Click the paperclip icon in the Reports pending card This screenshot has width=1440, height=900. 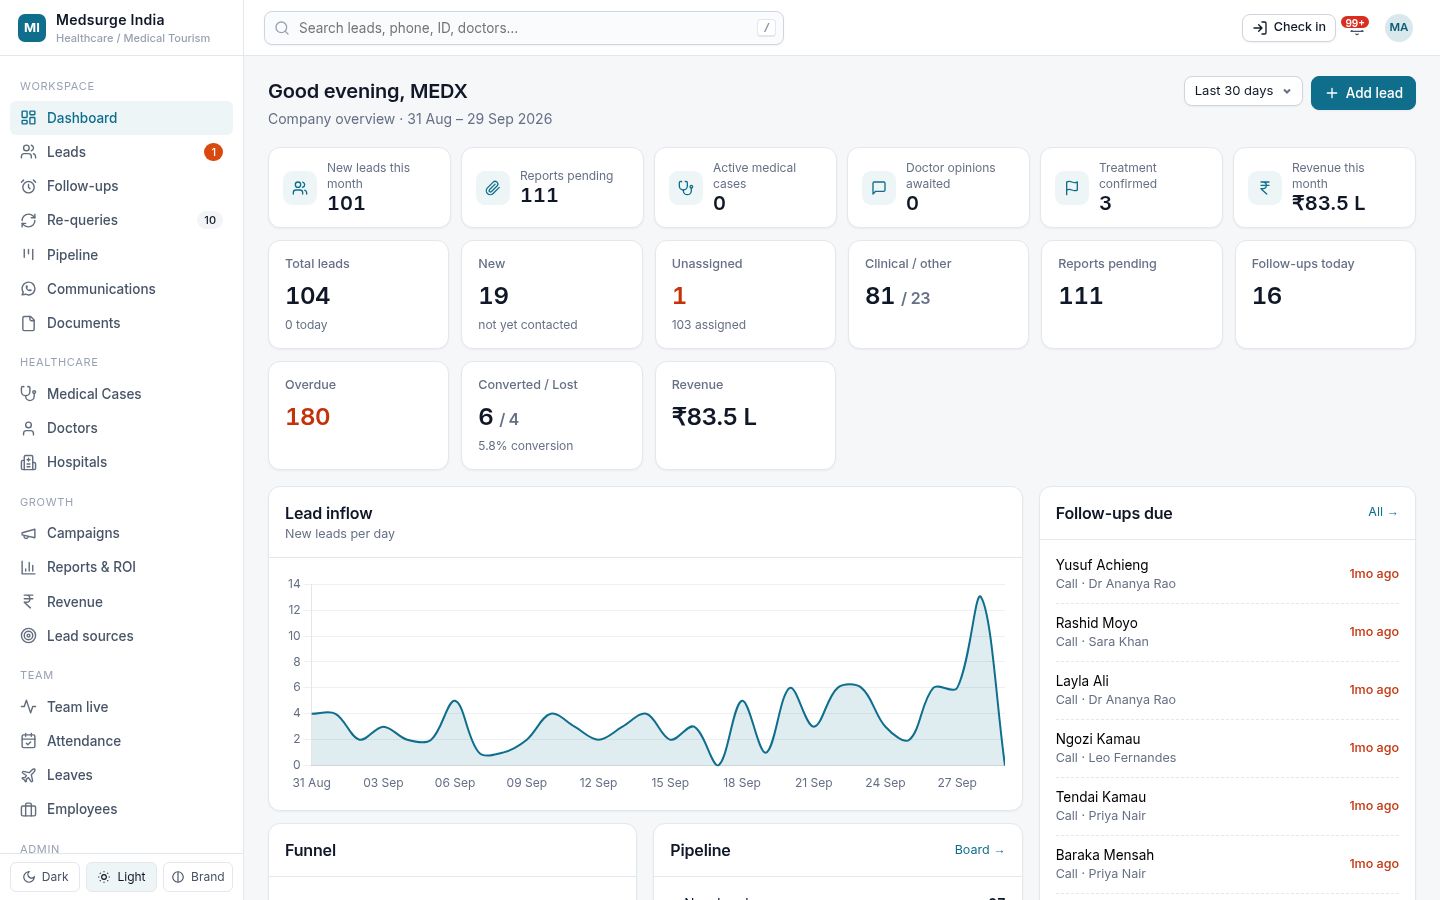click(x=493, y=188)
